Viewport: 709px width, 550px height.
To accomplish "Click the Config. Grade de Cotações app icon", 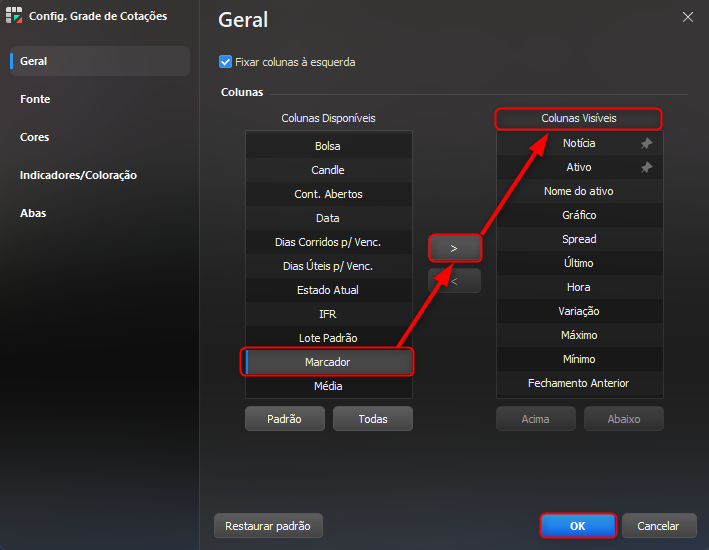I will tap(14, 15).
